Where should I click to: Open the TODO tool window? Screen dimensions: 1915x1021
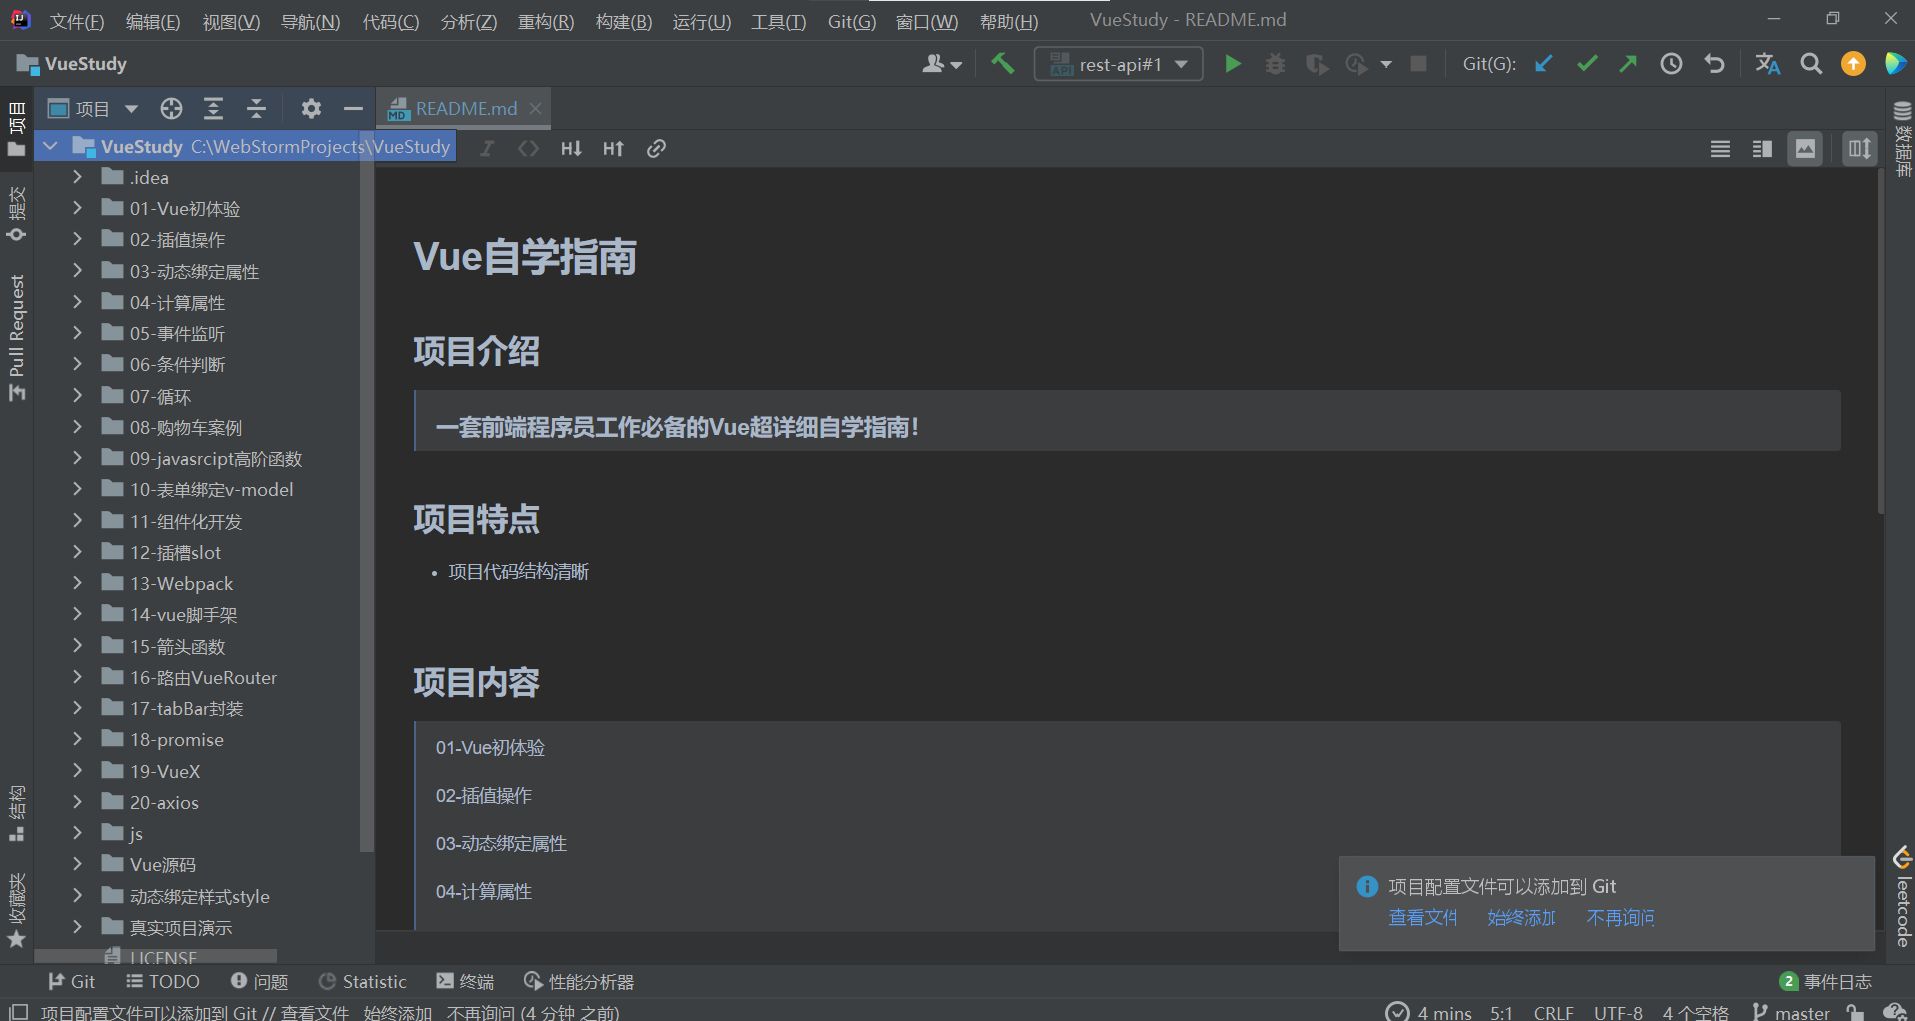[x=163, y=982]
